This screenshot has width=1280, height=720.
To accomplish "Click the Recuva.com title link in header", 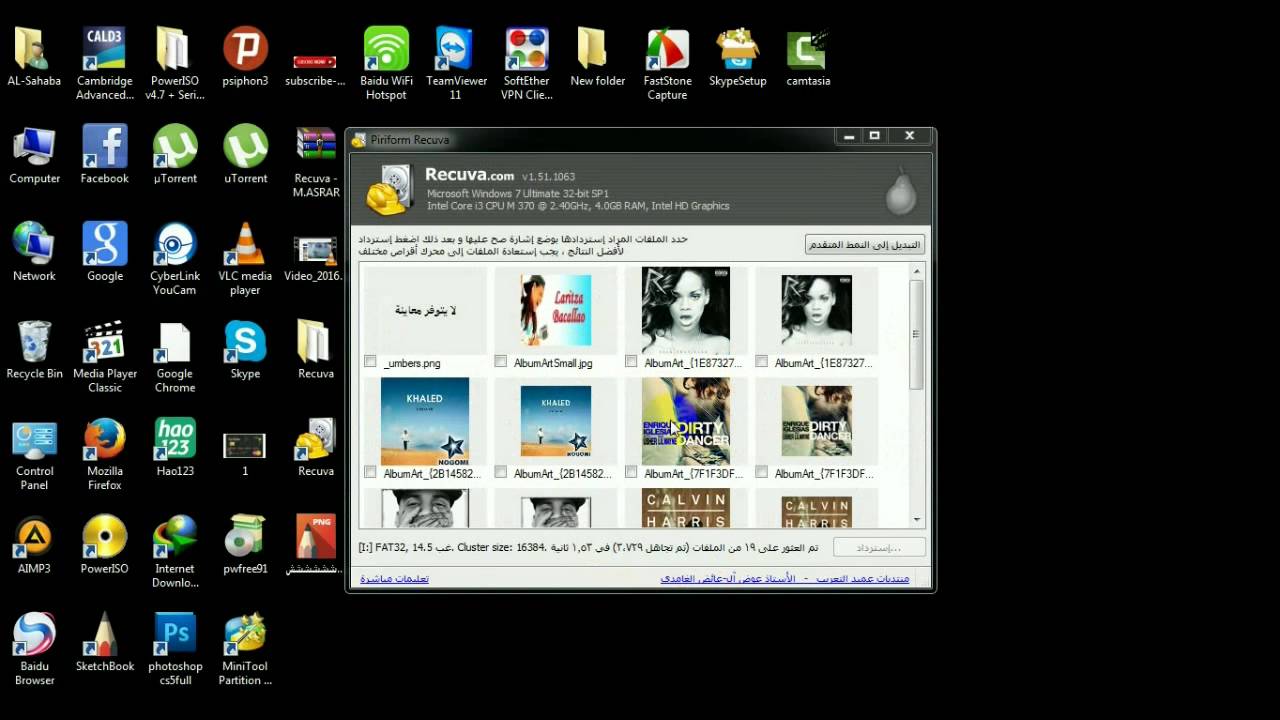I will [x=469, y=175].
